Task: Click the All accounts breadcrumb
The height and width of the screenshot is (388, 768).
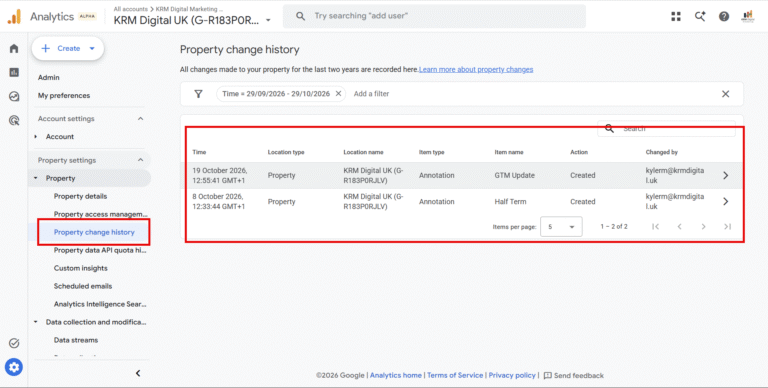Action: click(130, 9)
